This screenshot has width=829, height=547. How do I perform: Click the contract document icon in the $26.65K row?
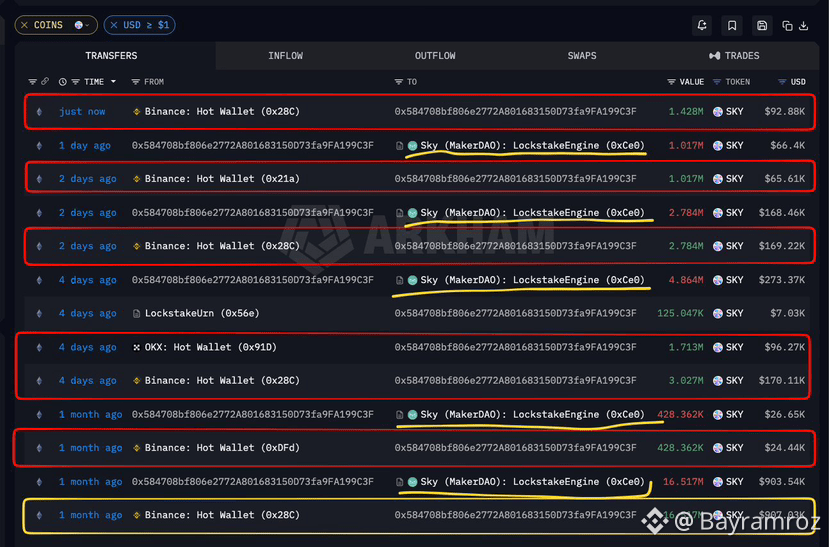coord(400,415)
